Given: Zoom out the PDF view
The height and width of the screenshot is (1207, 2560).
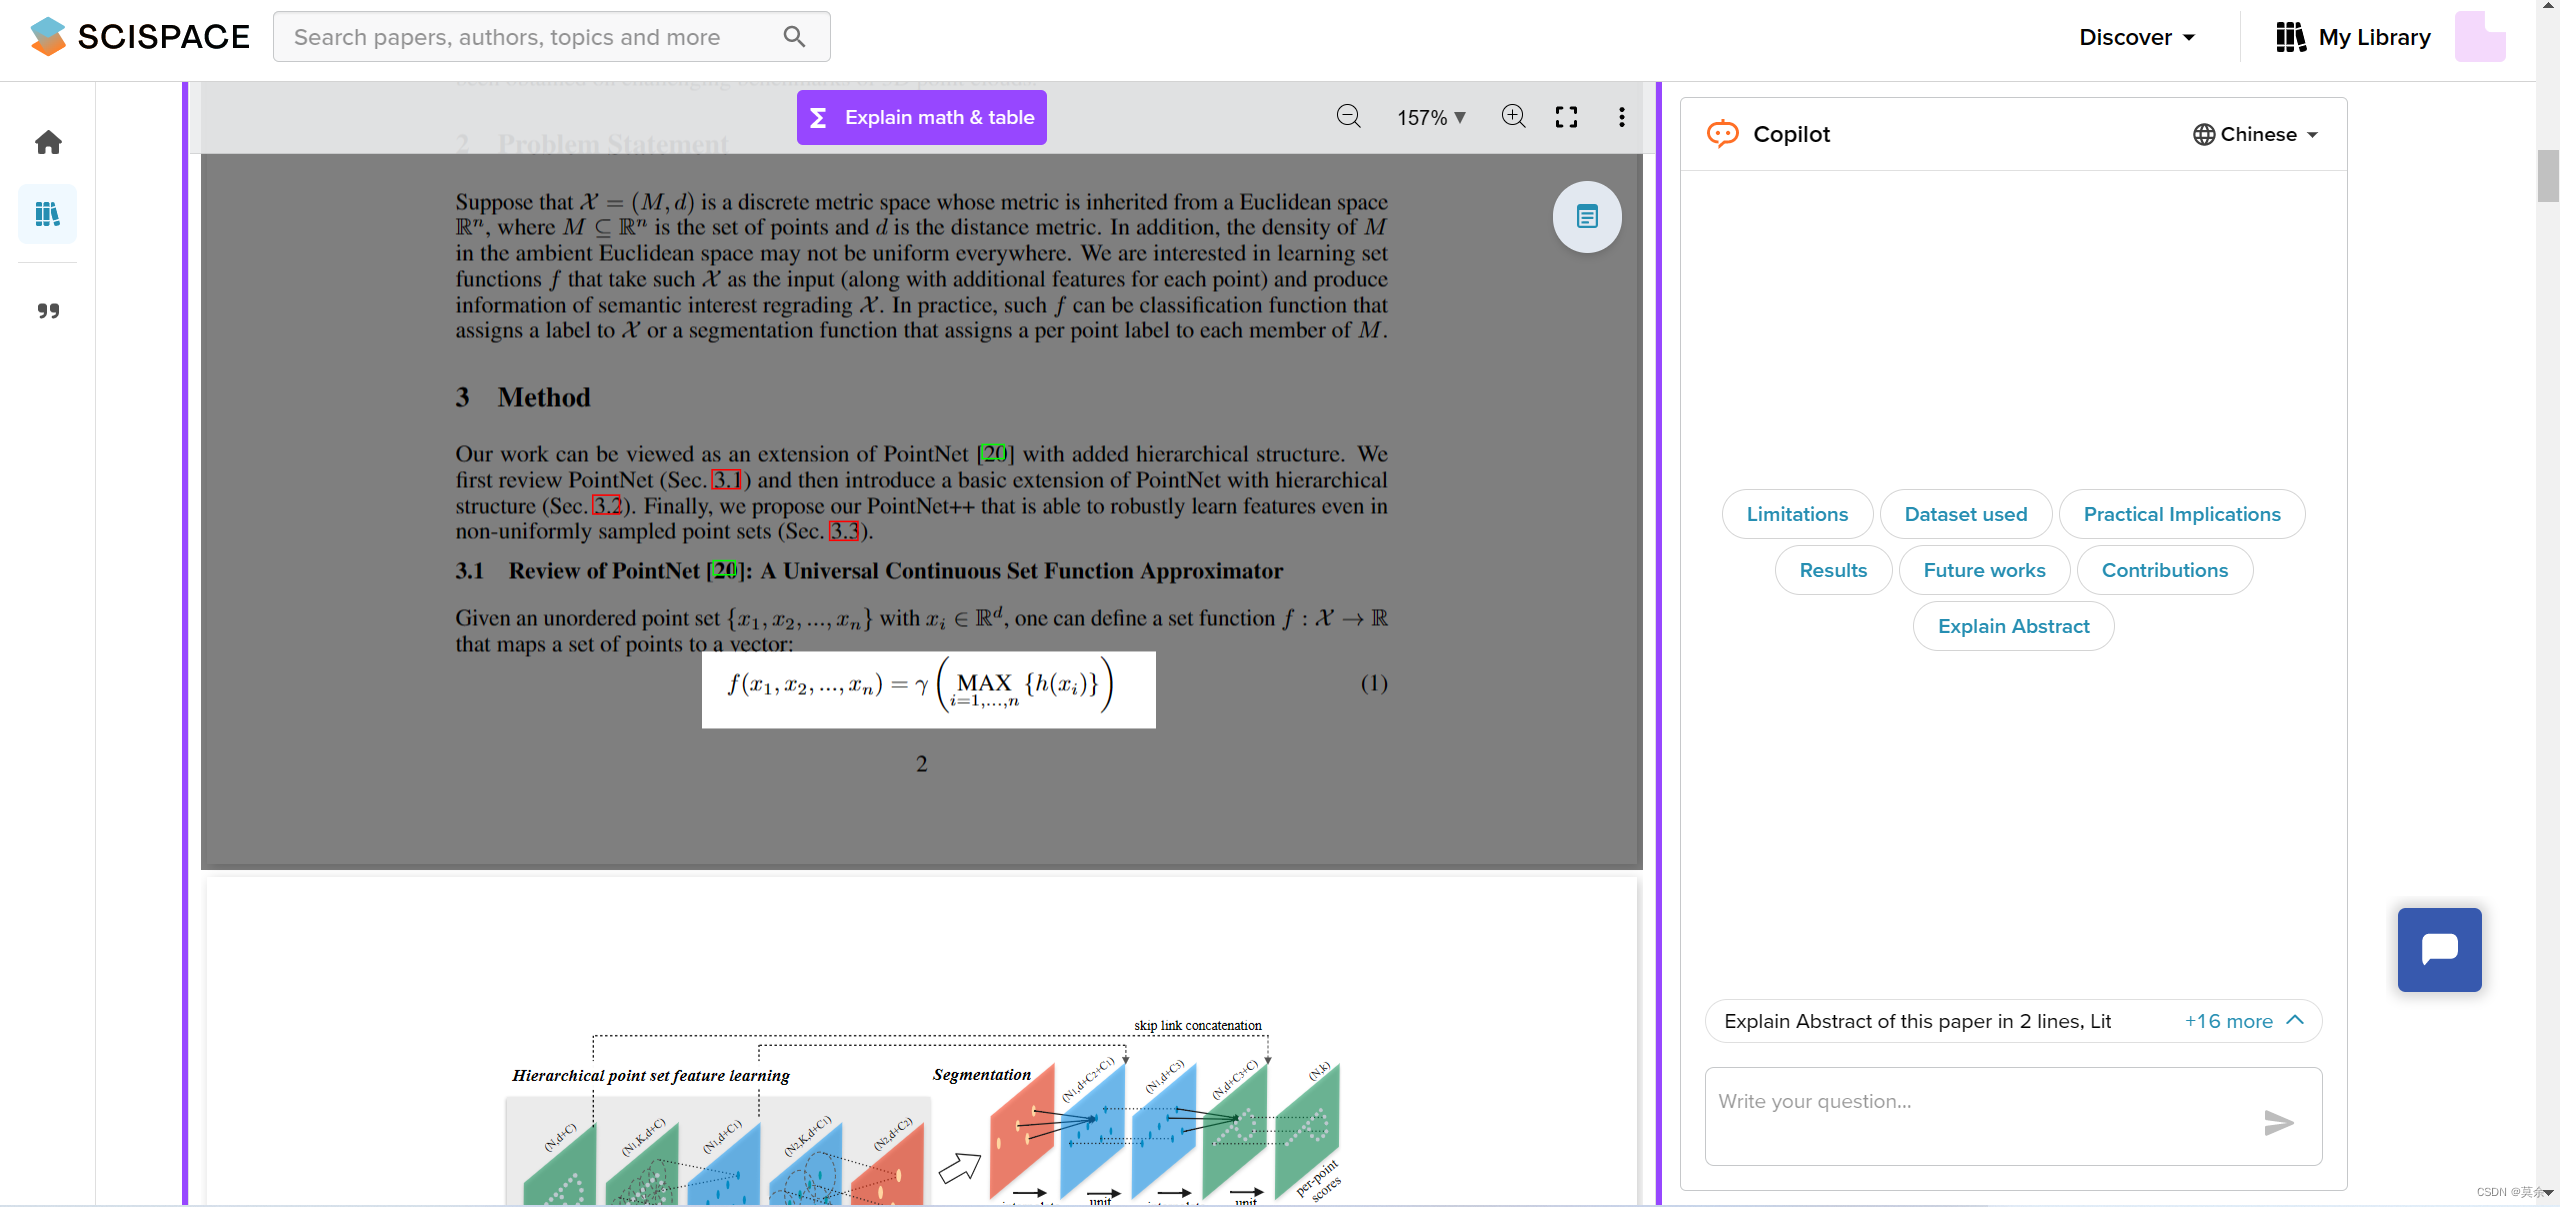Looking at the screenshot, I should coord(1348,117).
